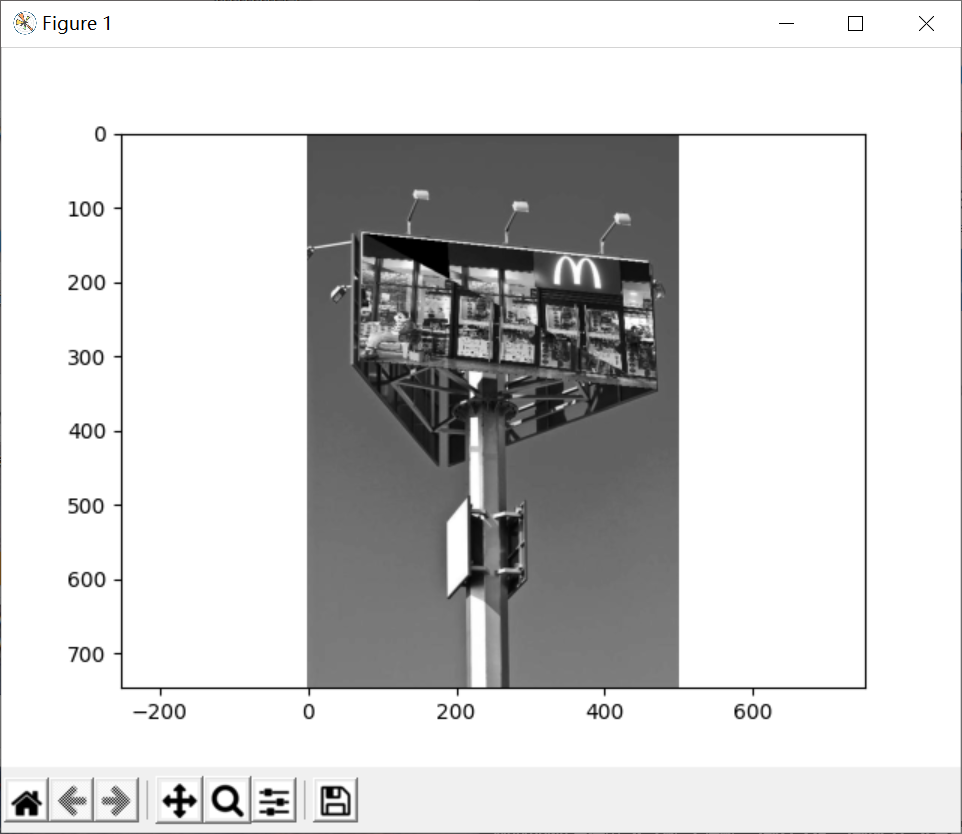Click the Figure 1 window title text
The width and height of the screenshot is (962, 834).
coord(77,23)
